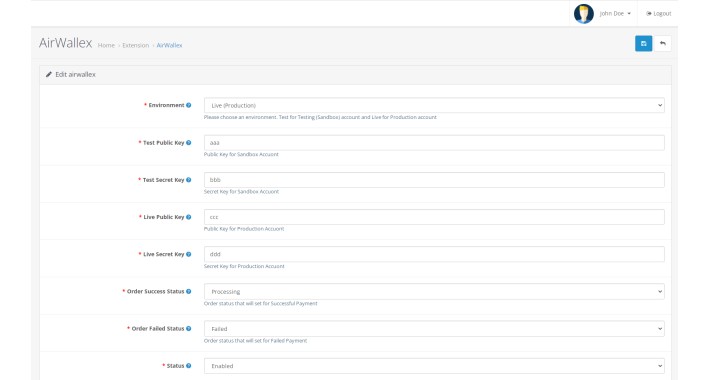Screen dimensions: 710x380
Task: Open the Status dropdown showing Enabled
Action: click(434, 366)
